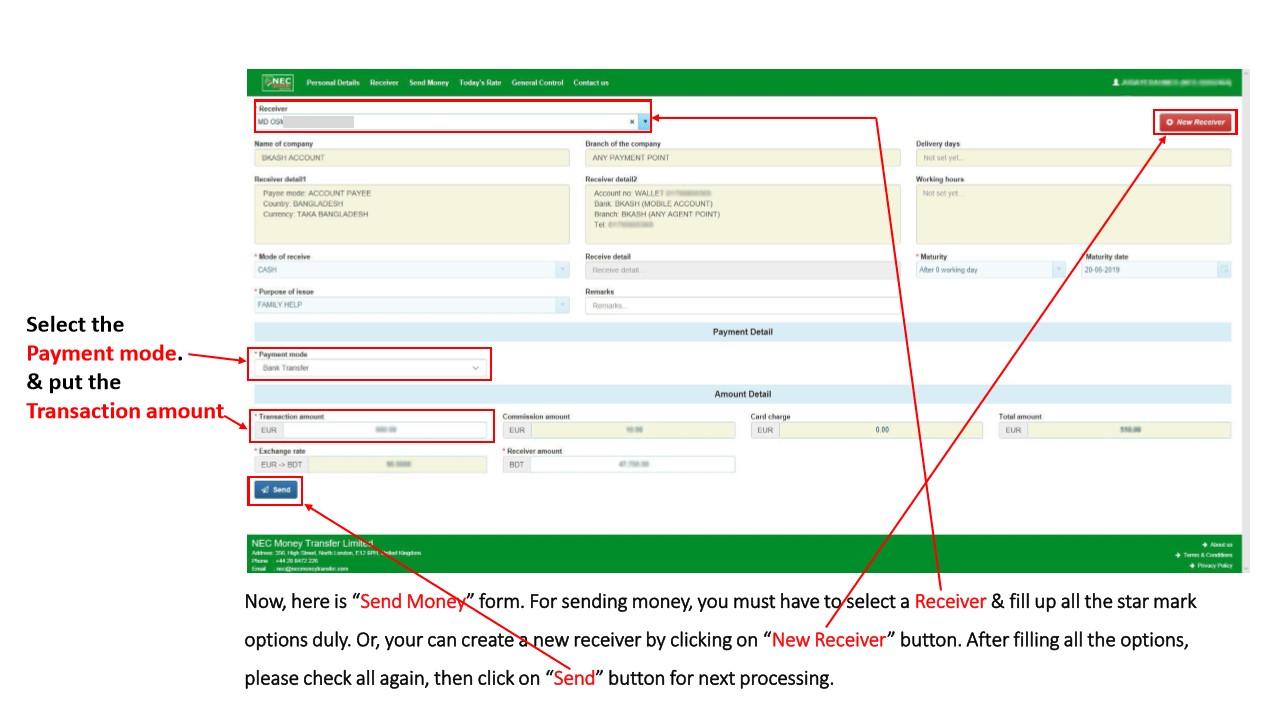The width and height of the screenshot is (1277, 718).
Task: Open the Privacy Policy footer link
Action: point(1213,566)
